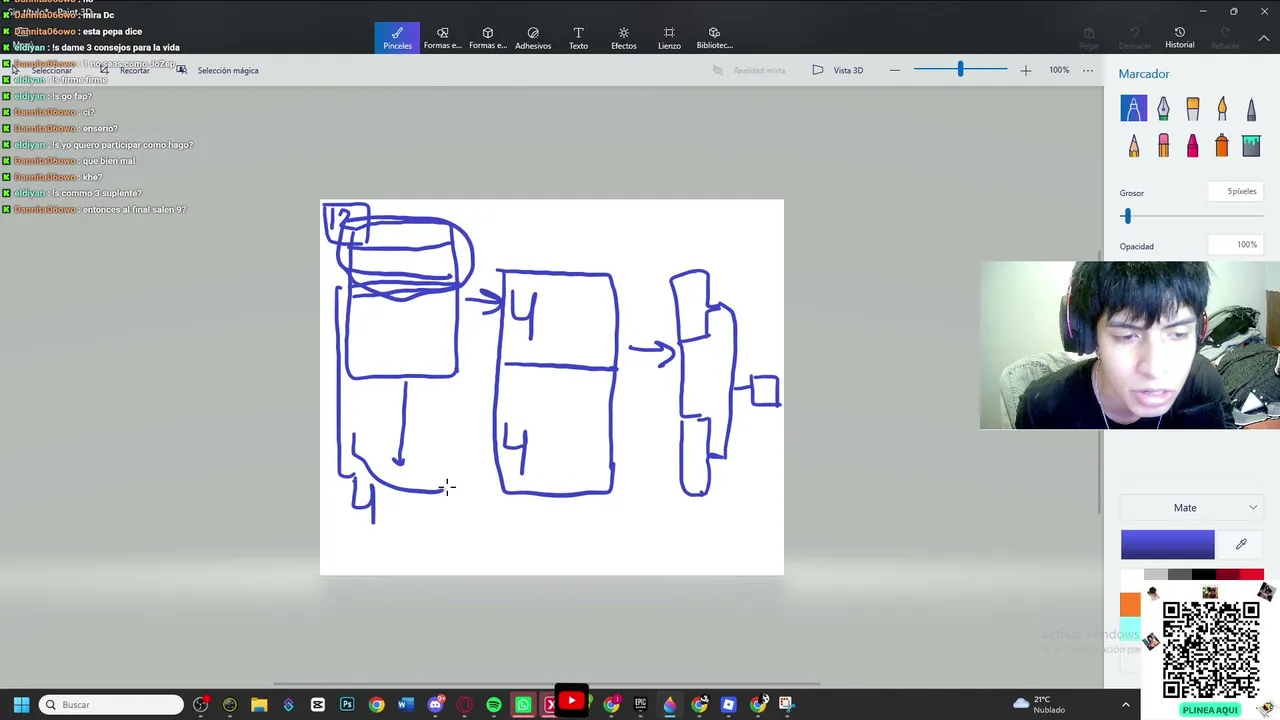Viewport: 1280px width, 720px height.
Task: Open the Historial panel
Action: coord(1179,38)
